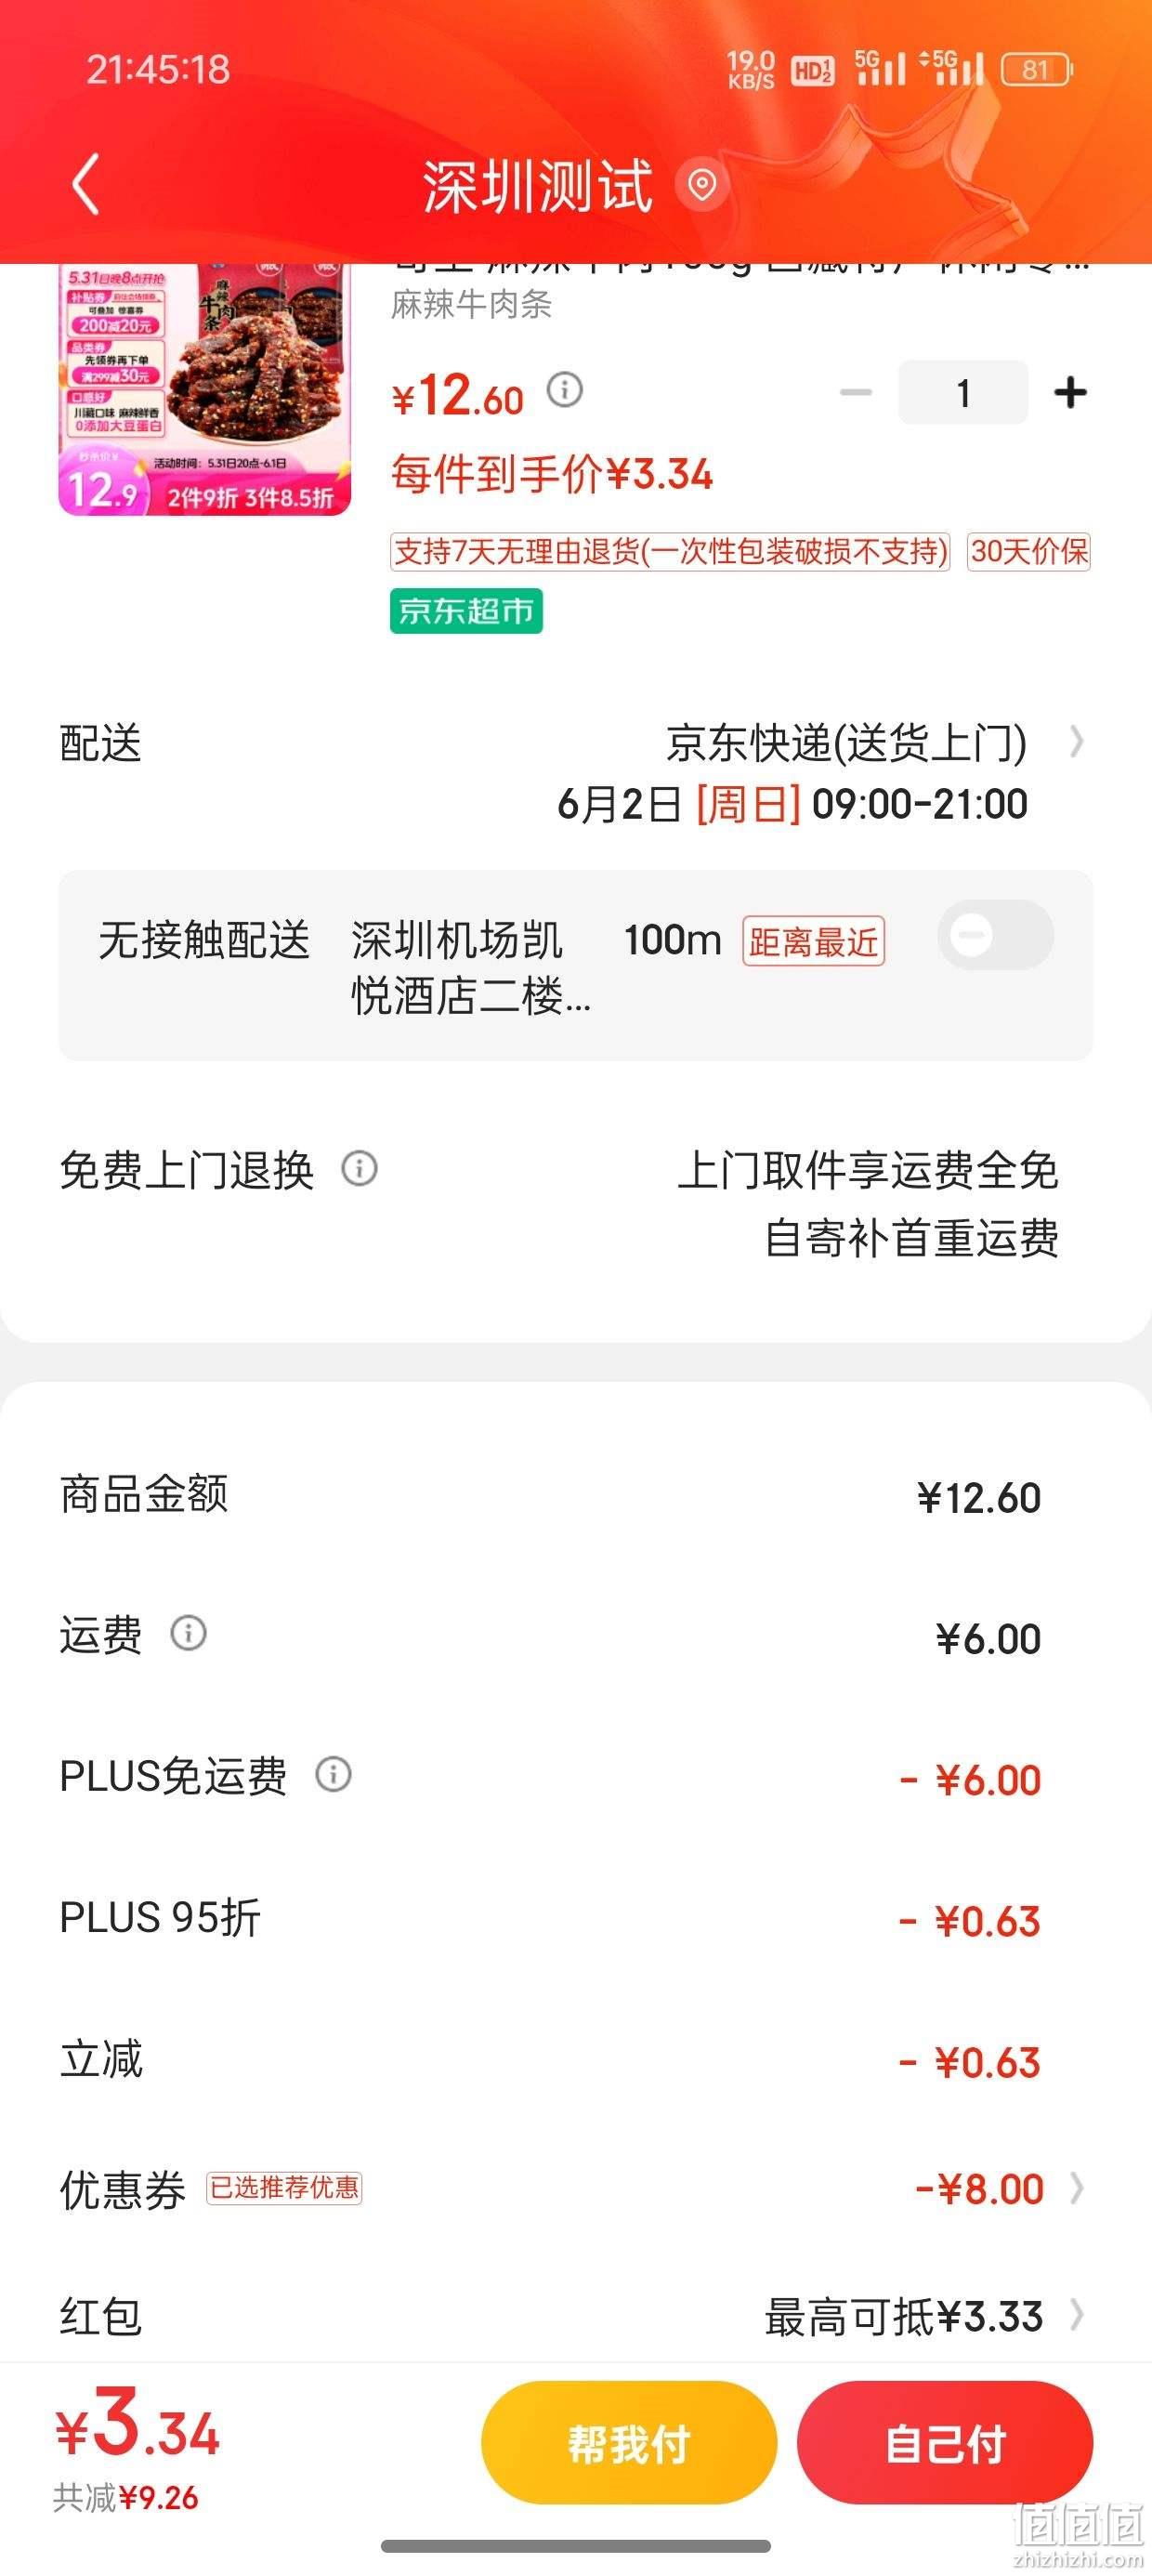Open info icon beside 运费
The height and width of the screenshot is (2576, 1152).
click(188, 1632)
